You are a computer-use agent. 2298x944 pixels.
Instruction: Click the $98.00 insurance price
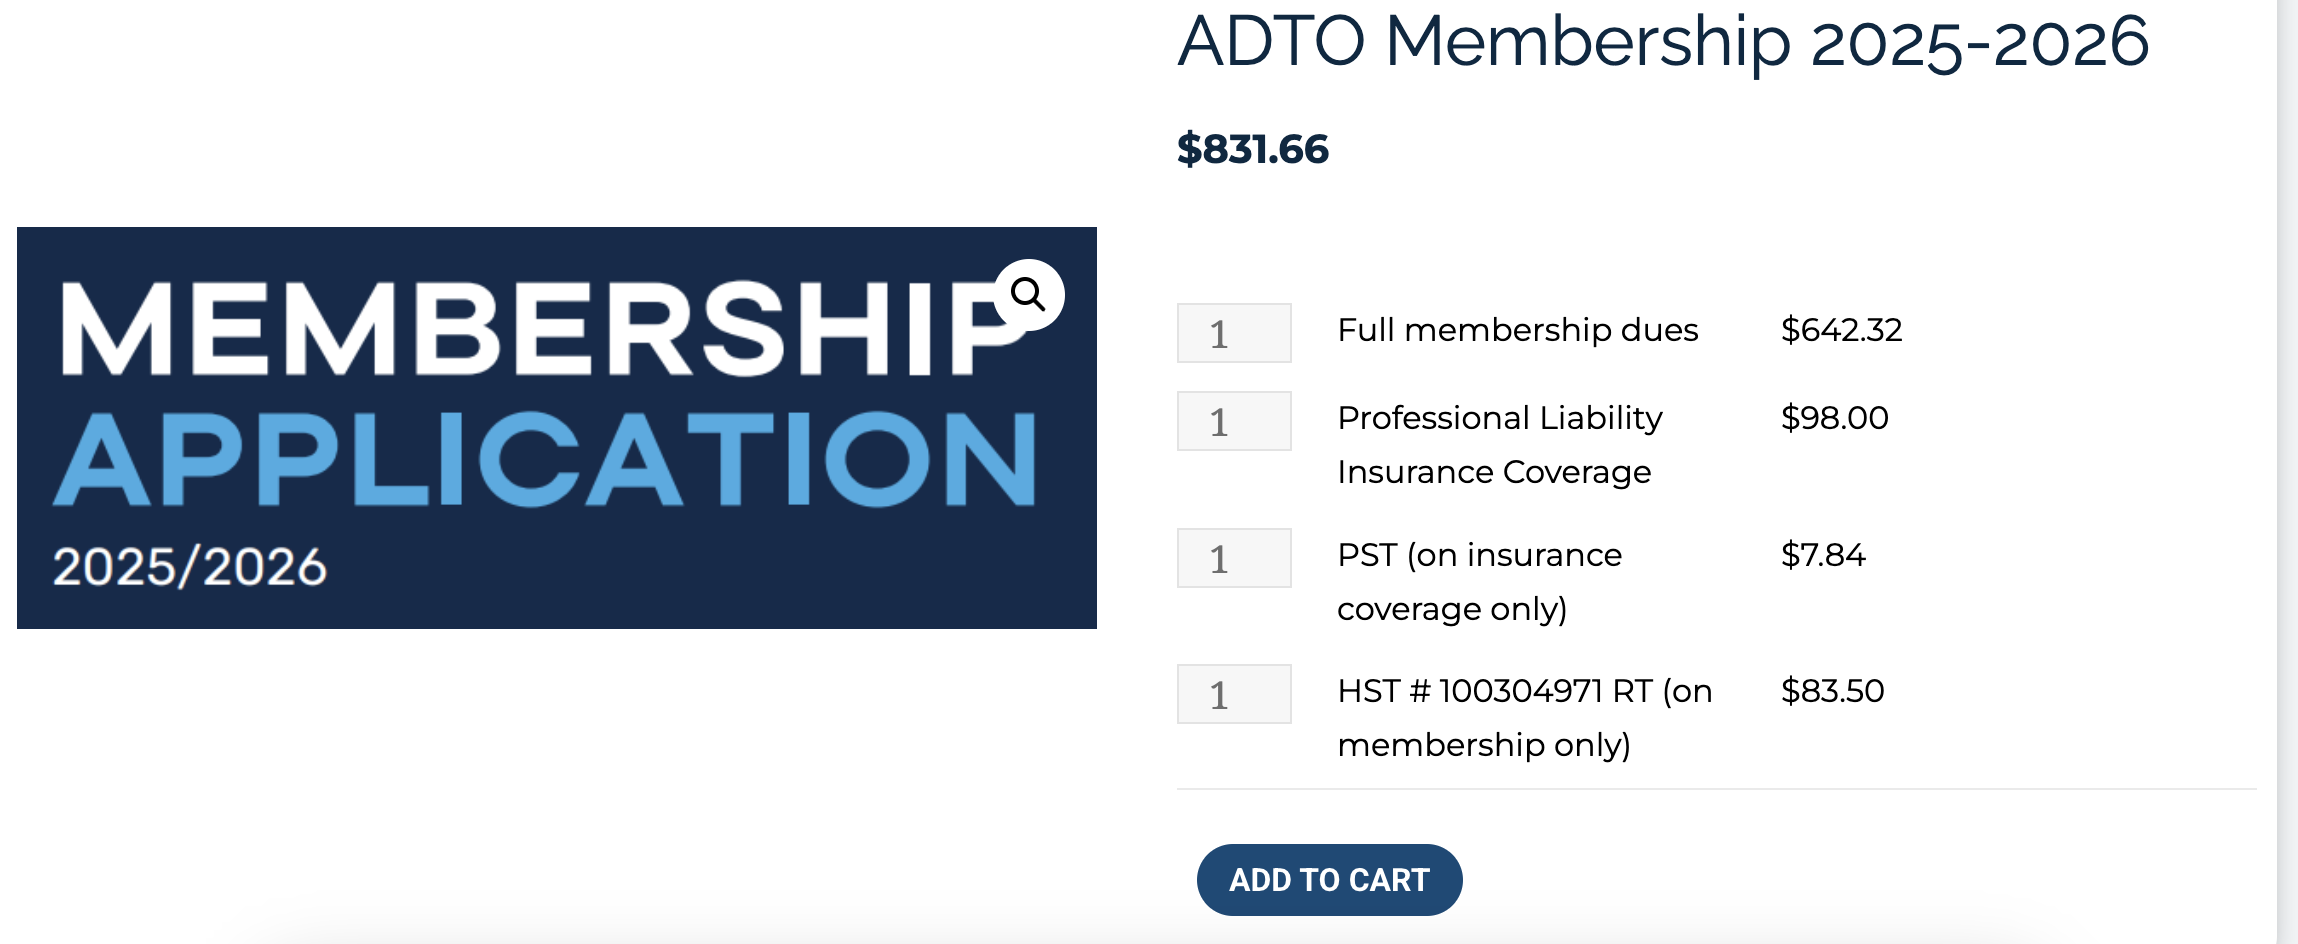tap(1834, 418)
